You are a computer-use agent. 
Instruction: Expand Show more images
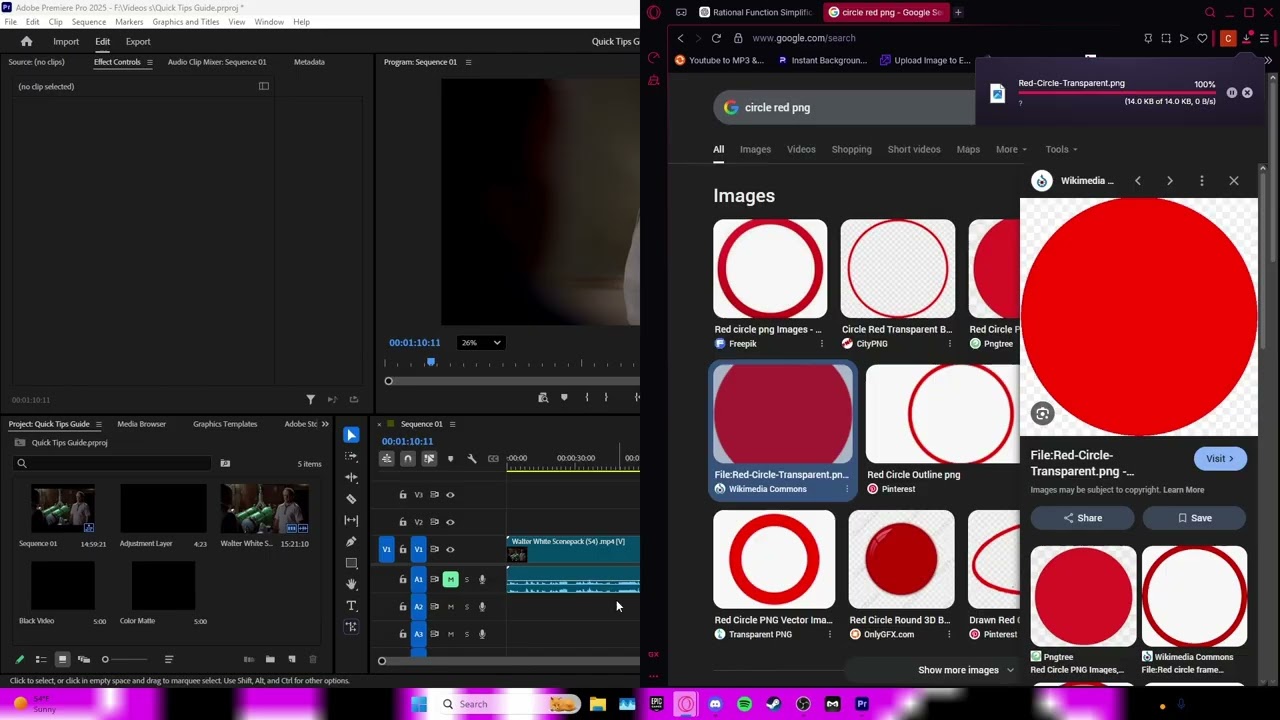[965, 670]
